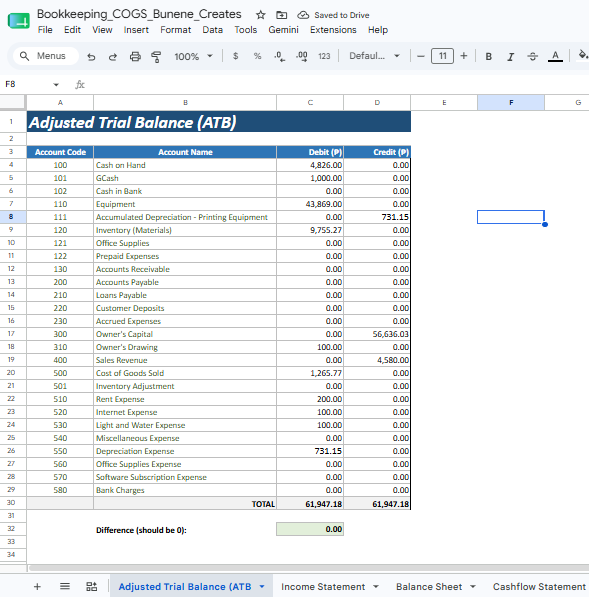The height and width of the screenshot is (597, 589).
Task: Switch to the Cashflow Statement tab
Action: click(x=539, y=587)
